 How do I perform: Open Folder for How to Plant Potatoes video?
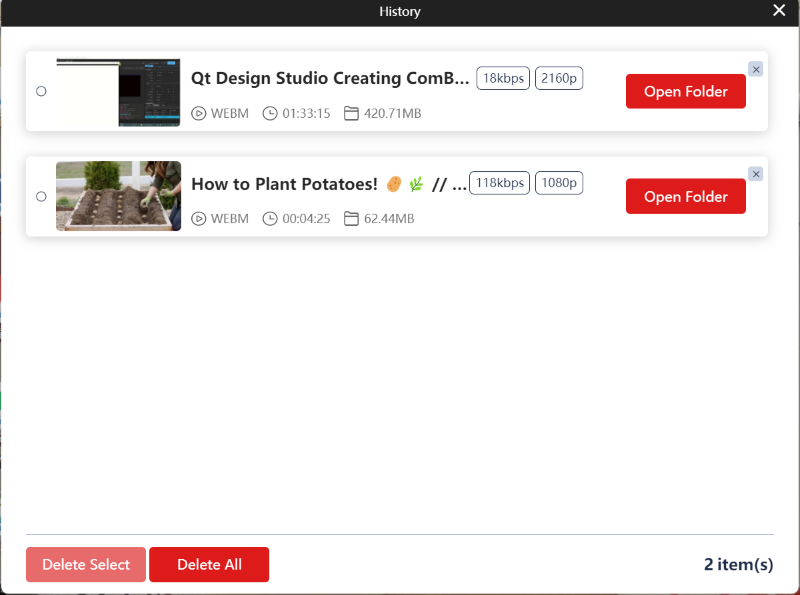pyautogui.click(x=686, y=196)
